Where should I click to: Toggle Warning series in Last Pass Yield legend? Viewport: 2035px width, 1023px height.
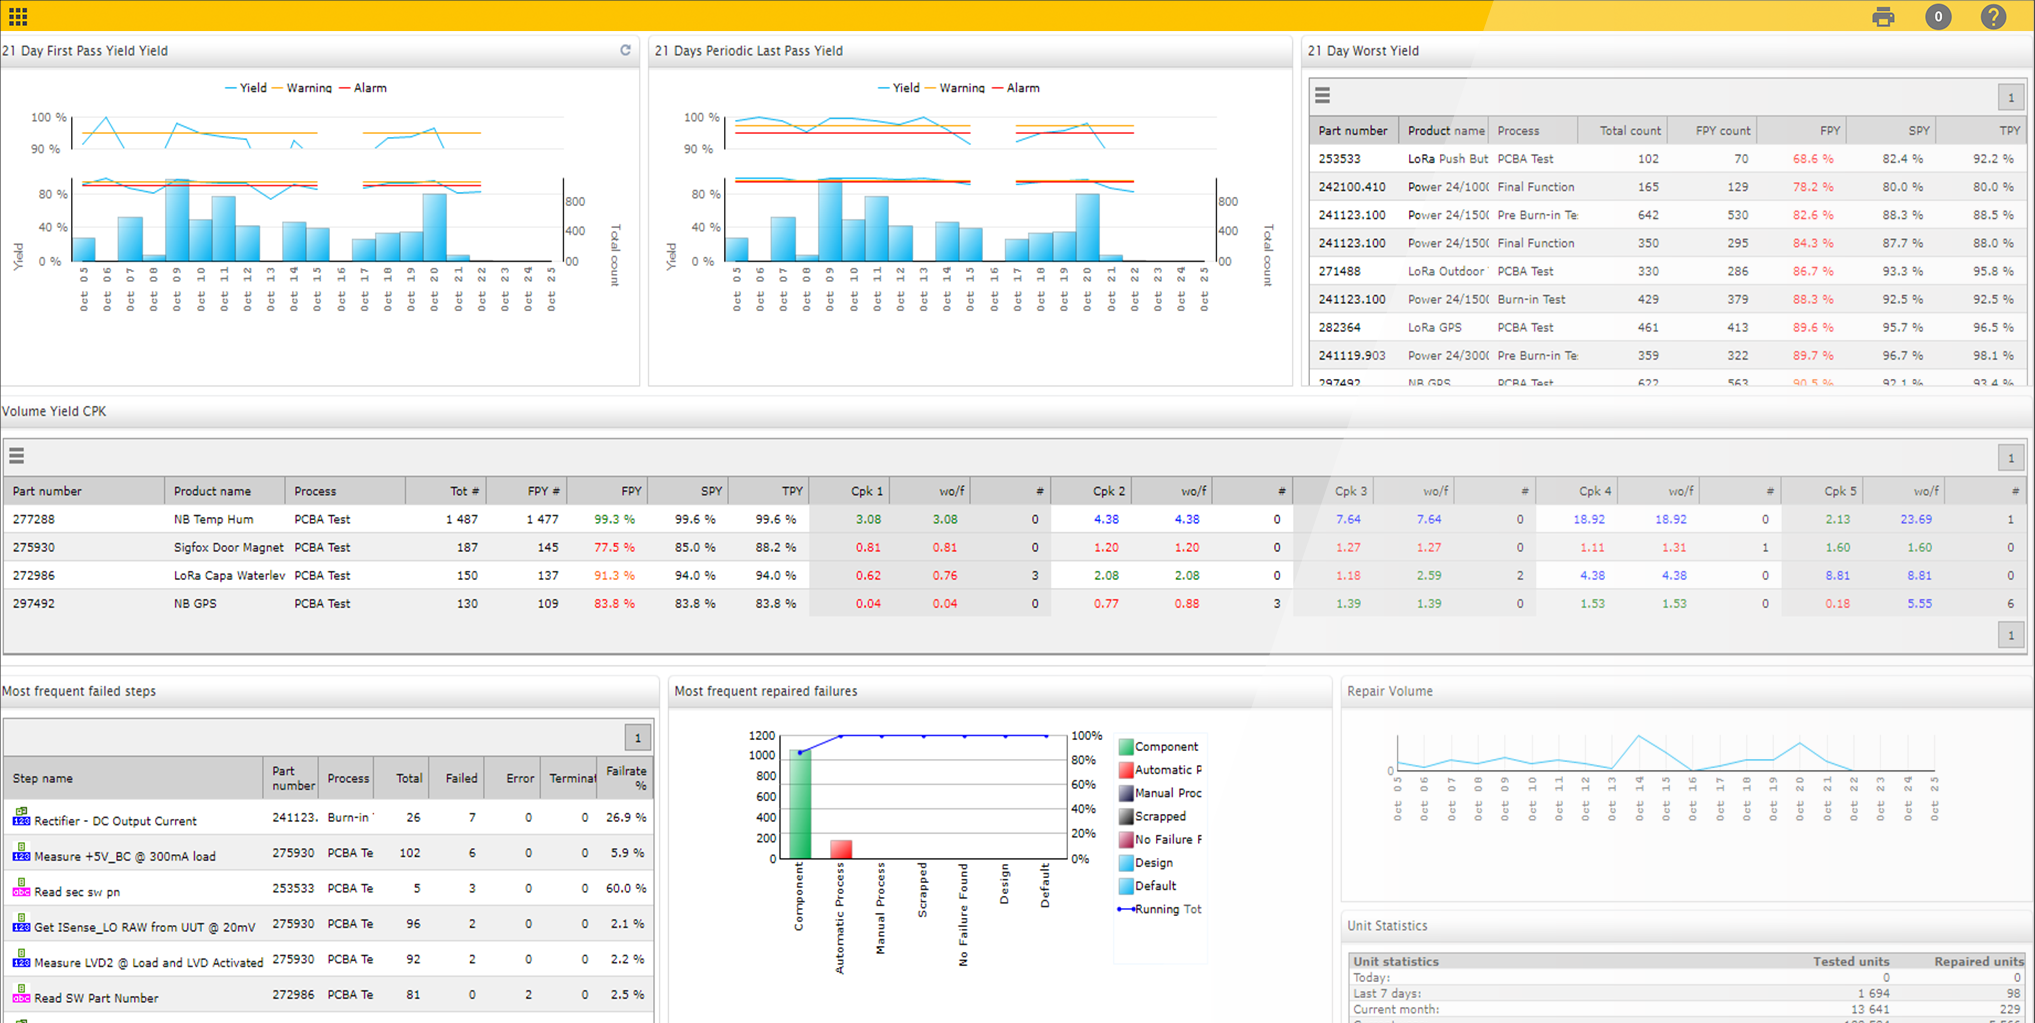tap(955, 88)
